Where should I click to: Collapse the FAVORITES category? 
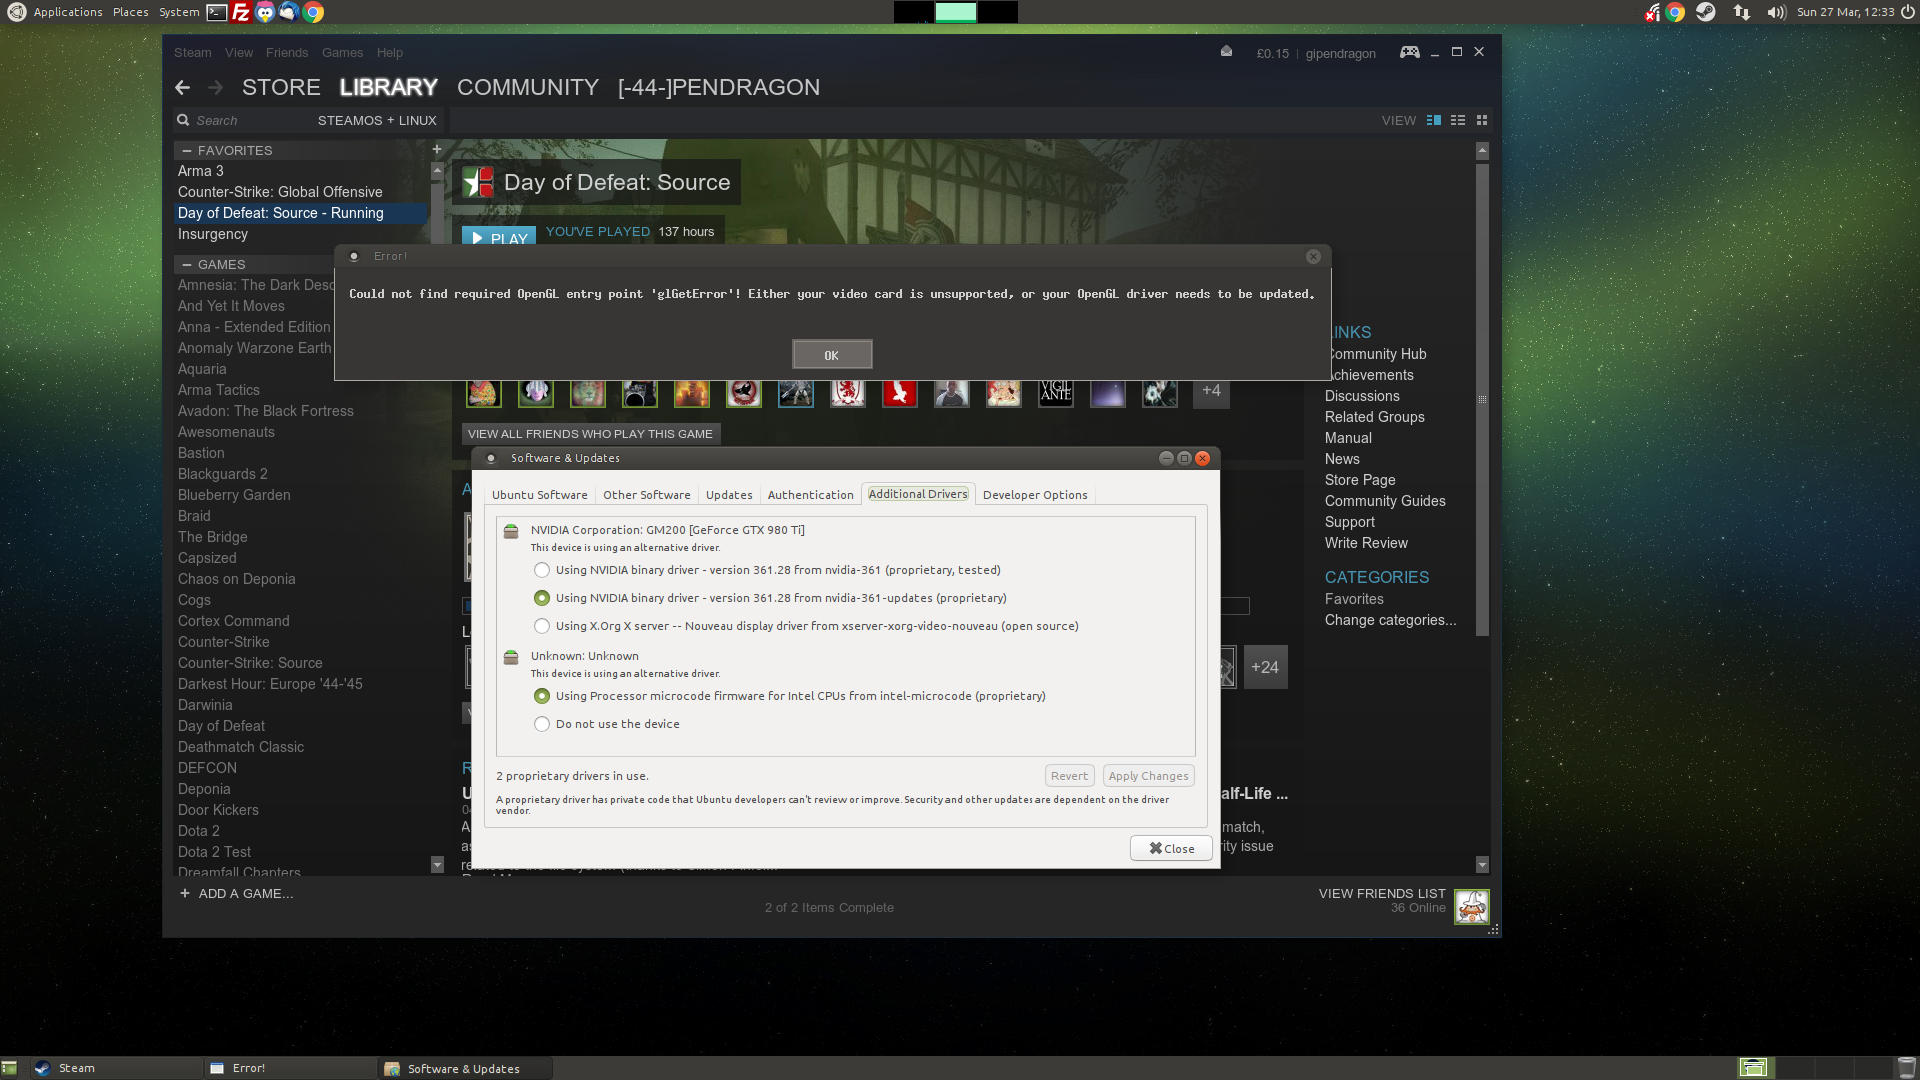[x=187, y=150]
